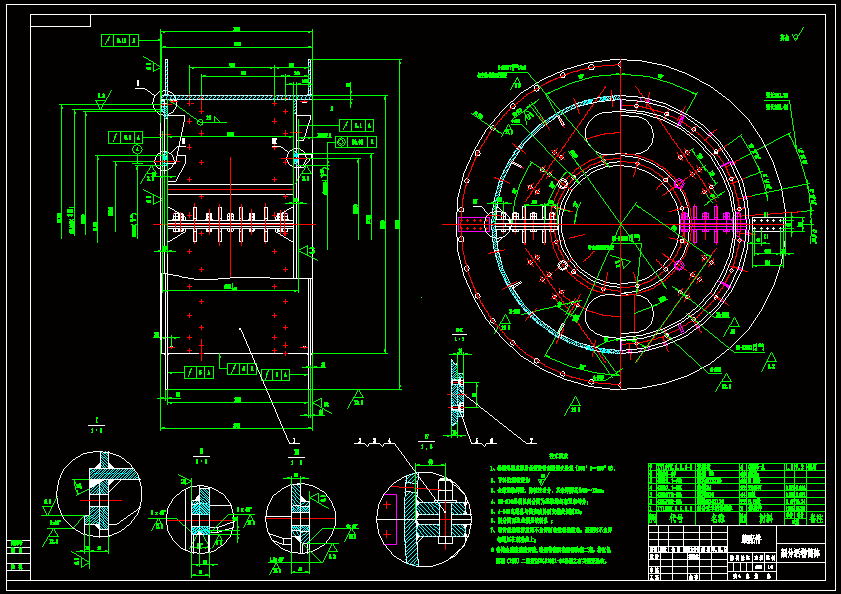Click the "备注" column header in parts list
The image size is (841, 594).
click(x=816, y=519)
